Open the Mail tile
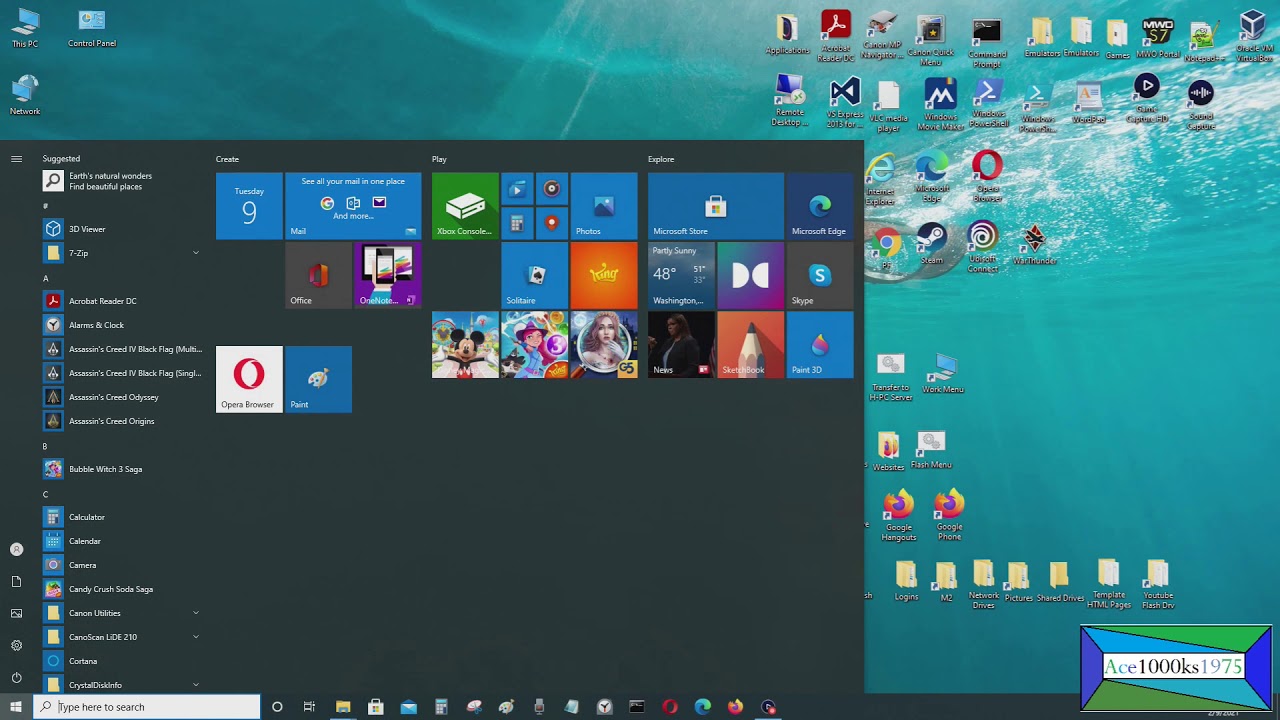The image size is (1280, 720). tap(353, 206)
